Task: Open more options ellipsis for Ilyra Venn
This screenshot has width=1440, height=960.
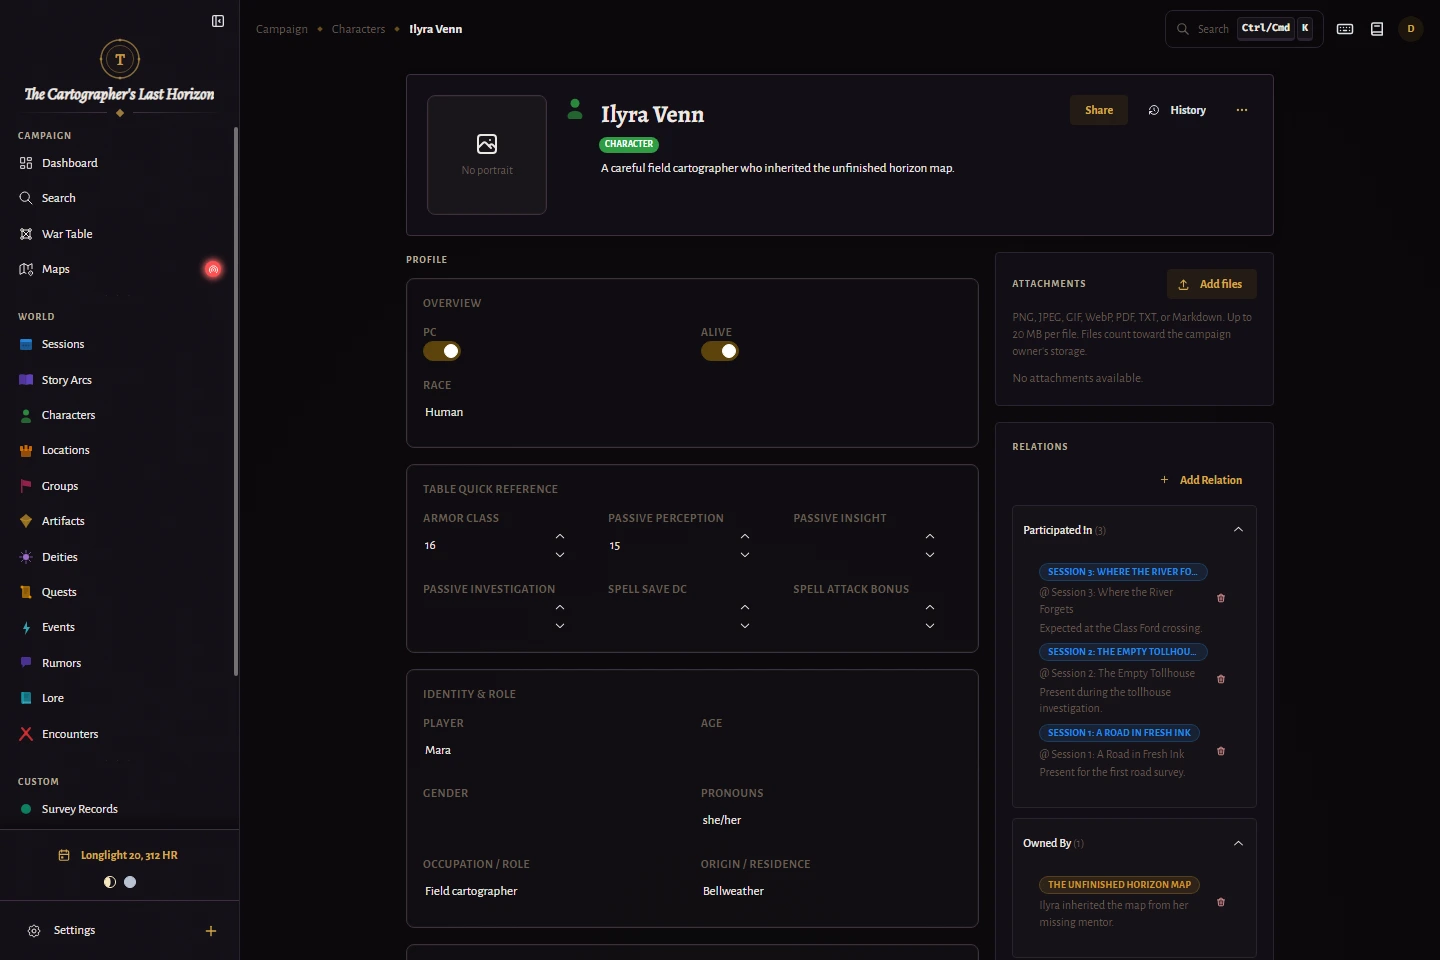Action: point(1242,110)
